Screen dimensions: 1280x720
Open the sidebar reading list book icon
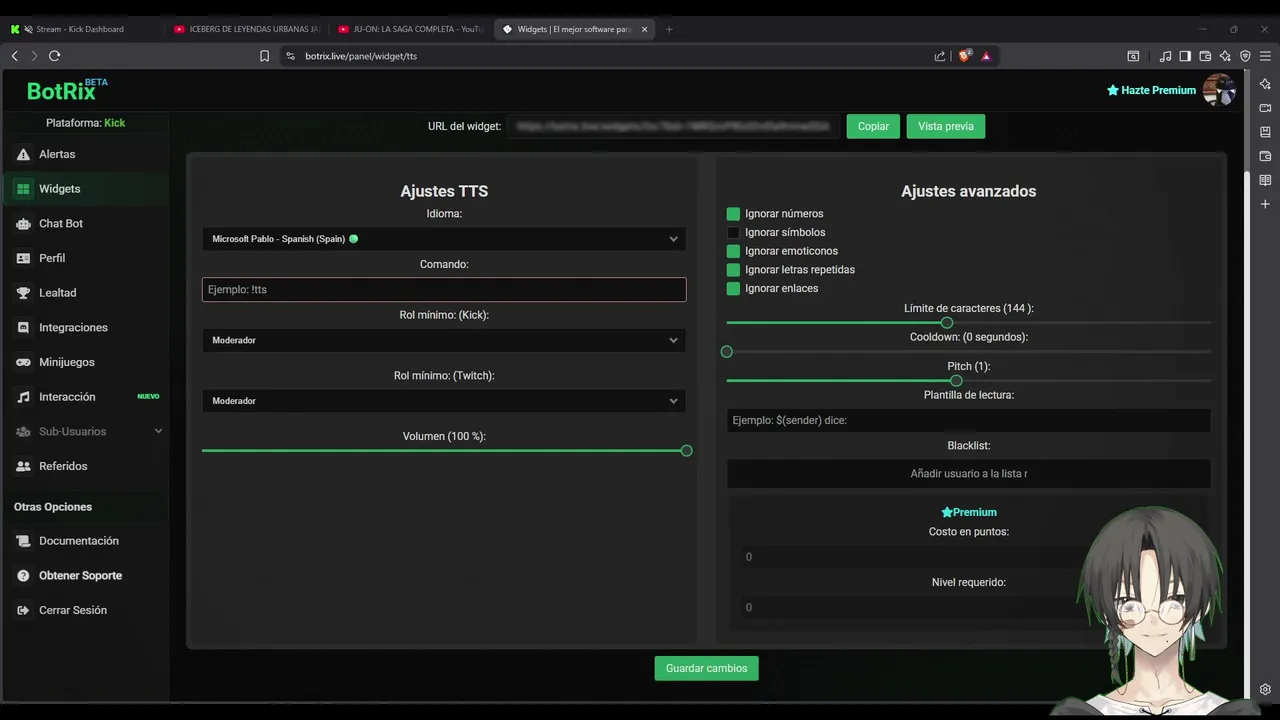[1265, 180]
